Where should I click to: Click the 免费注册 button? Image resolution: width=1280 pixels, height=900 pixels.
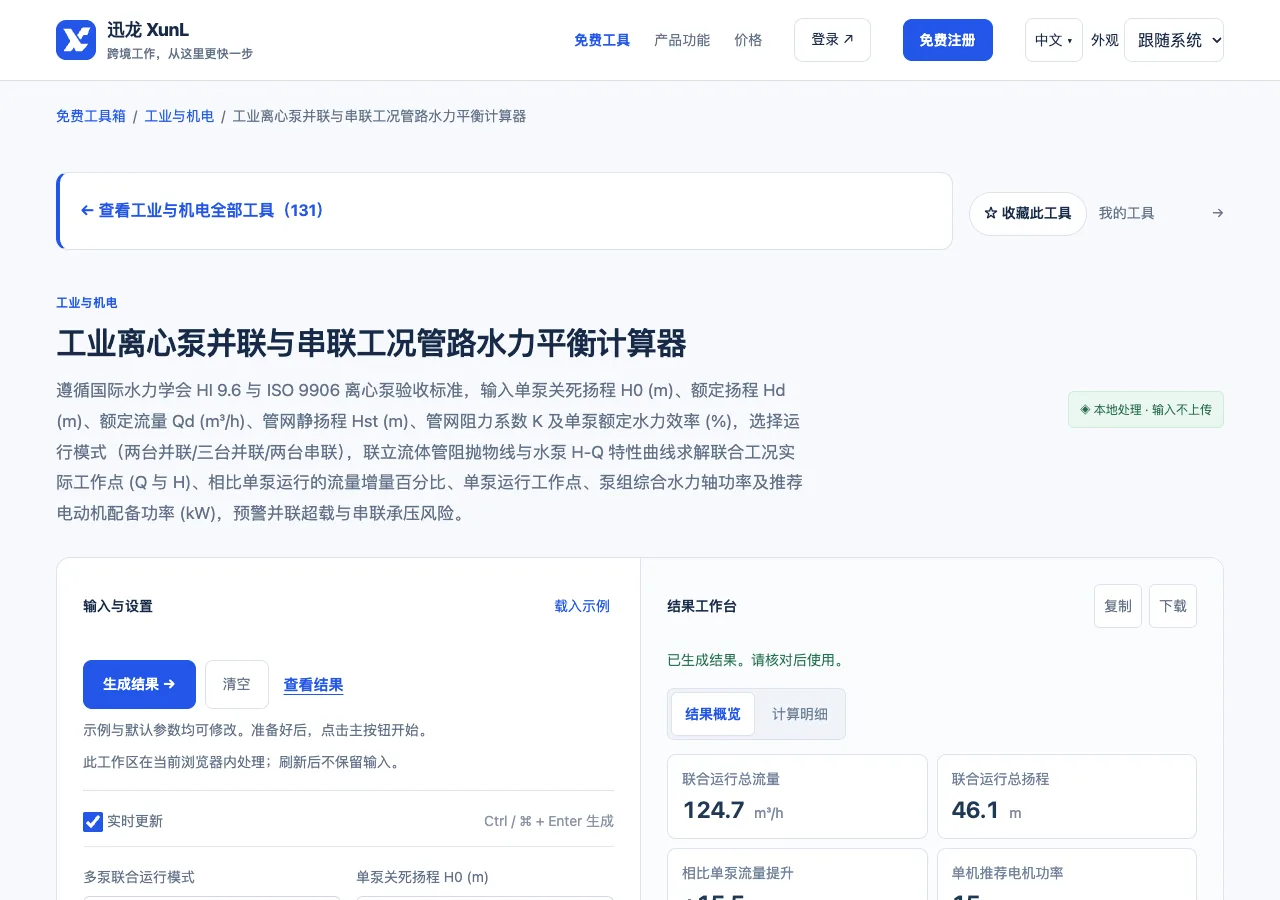click(x=948, y=40)
